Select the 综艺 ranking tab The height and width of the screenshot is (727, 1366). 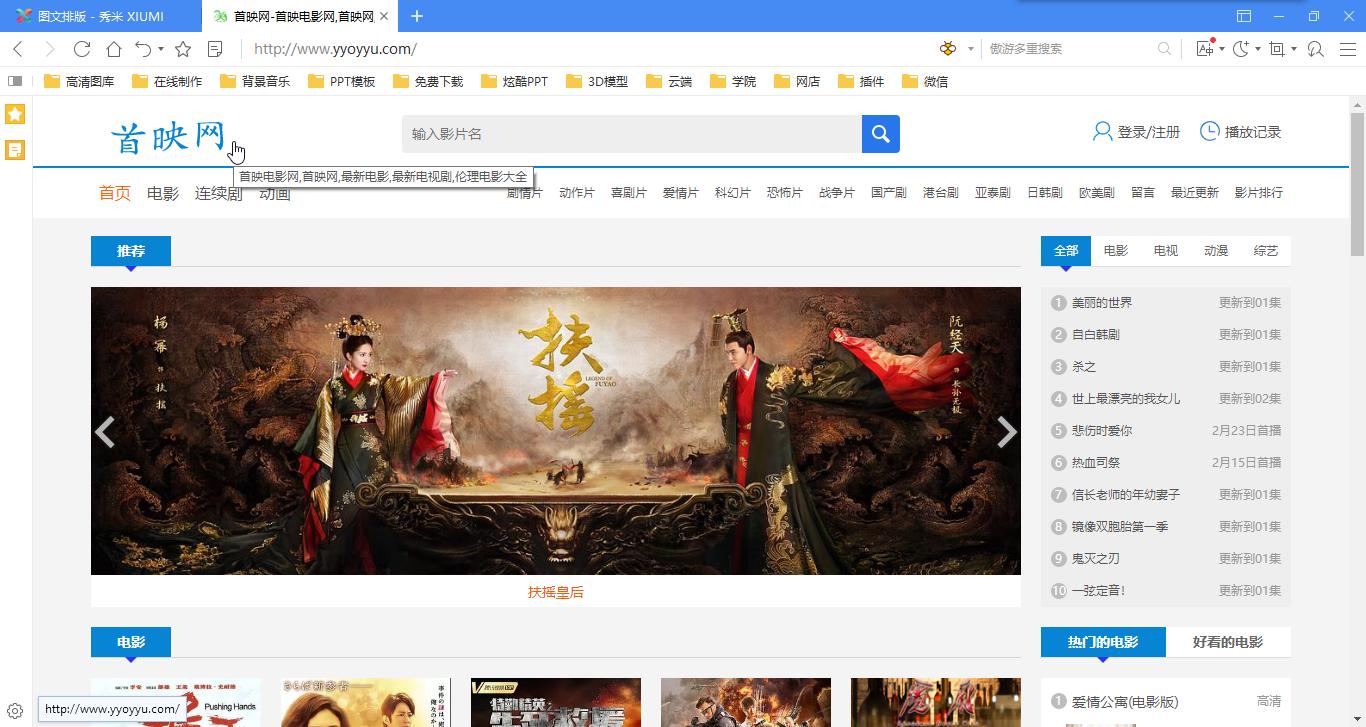(1266, 251)
